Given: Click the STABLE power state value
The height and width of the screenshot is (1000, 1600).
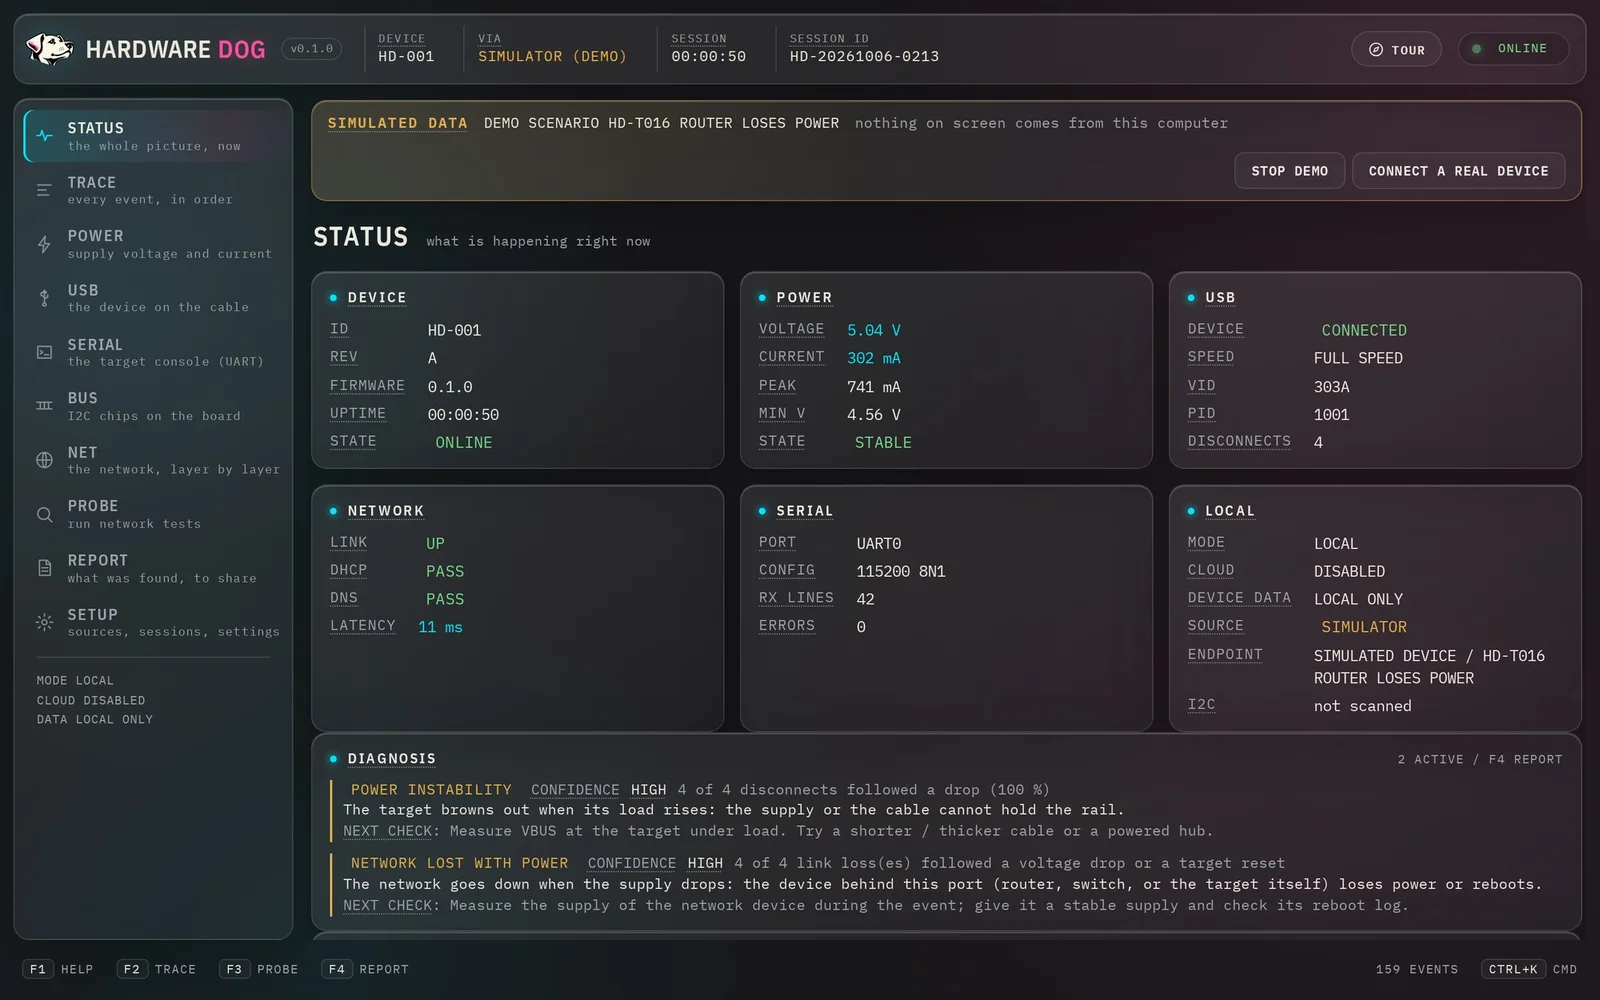Looking at the screenshot, I should pyautogui.click(x=883, y=442).
